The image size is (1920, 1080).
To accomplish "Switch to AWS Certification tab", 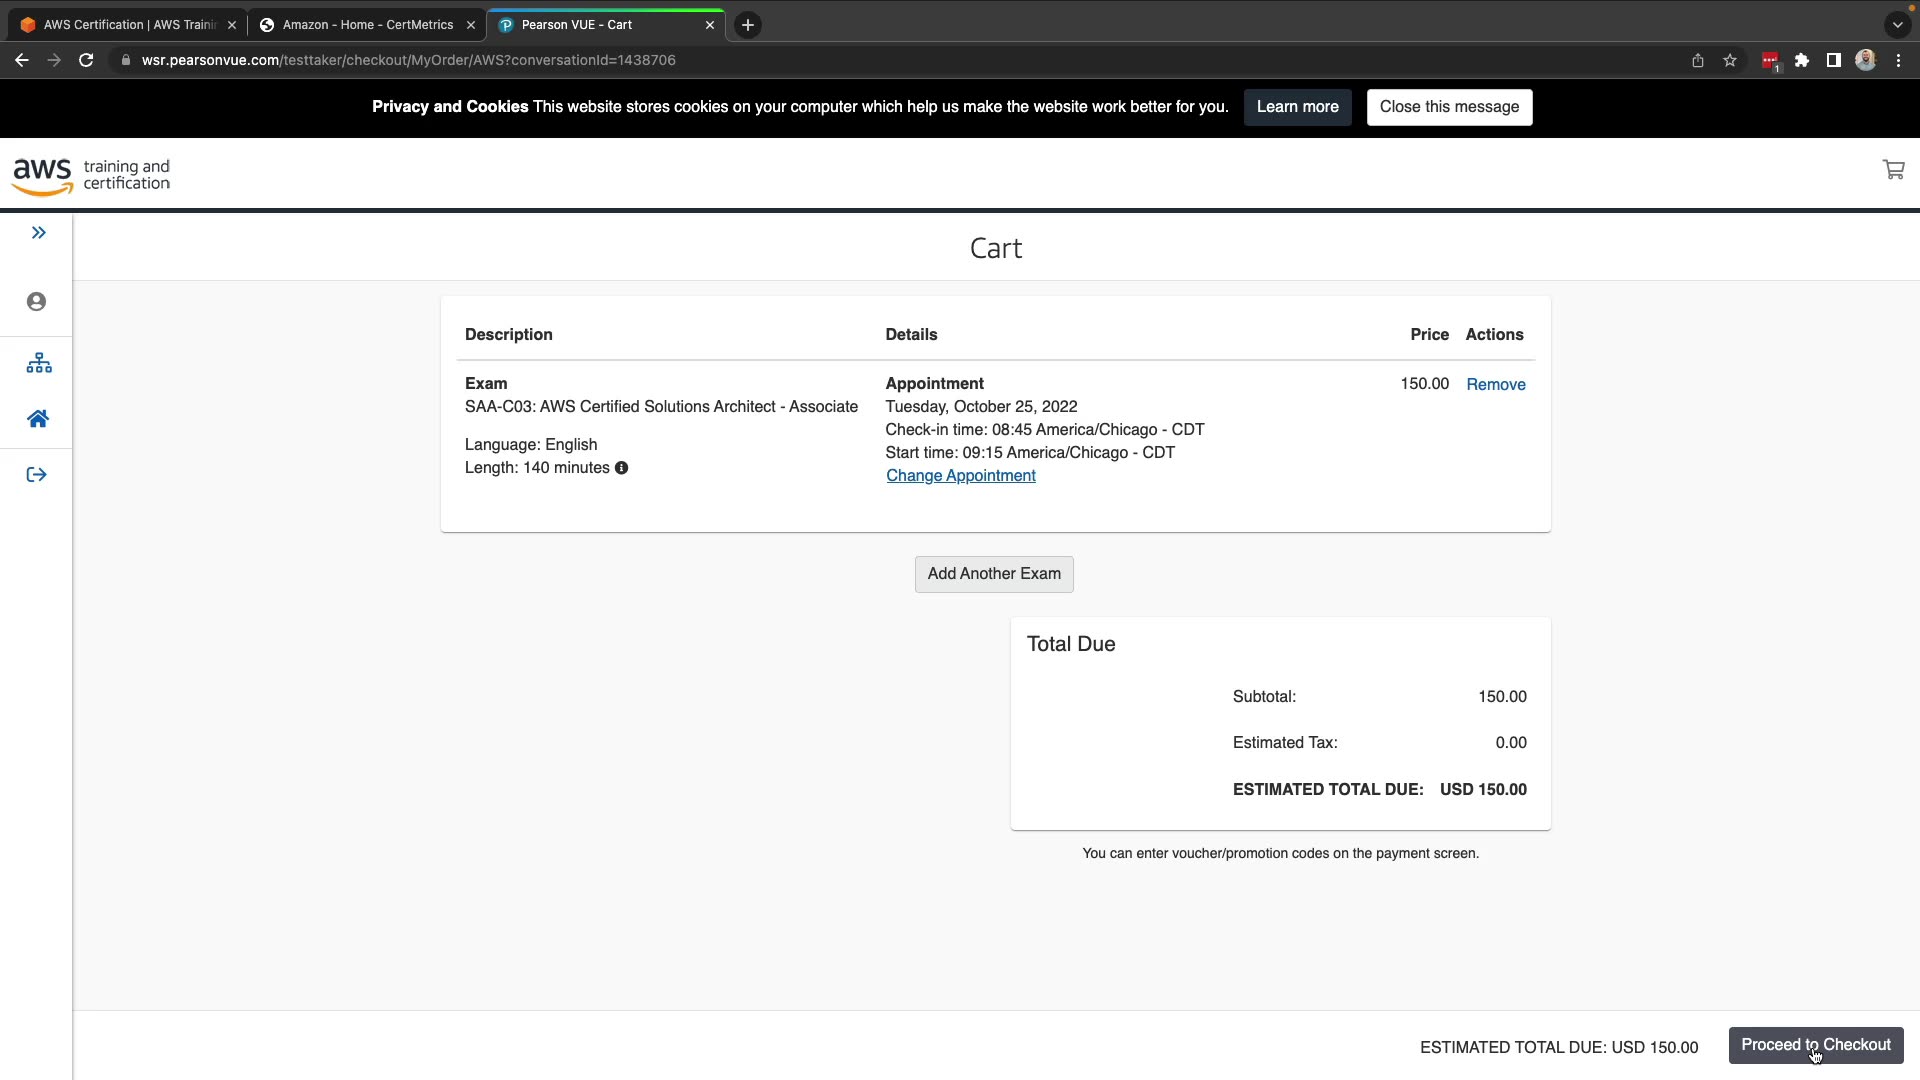I will pyautogui.click(x=128, y=25).
